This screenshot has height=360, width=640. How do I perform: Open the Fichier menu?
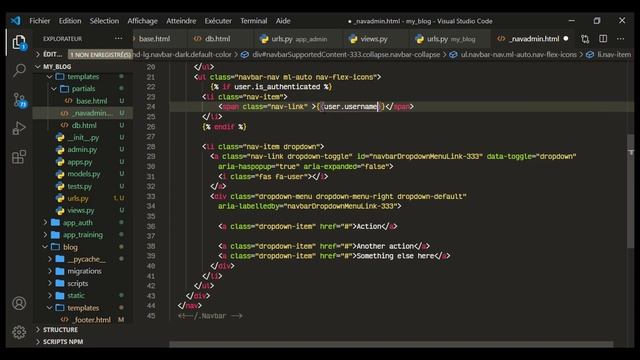(x=40, y=21)
